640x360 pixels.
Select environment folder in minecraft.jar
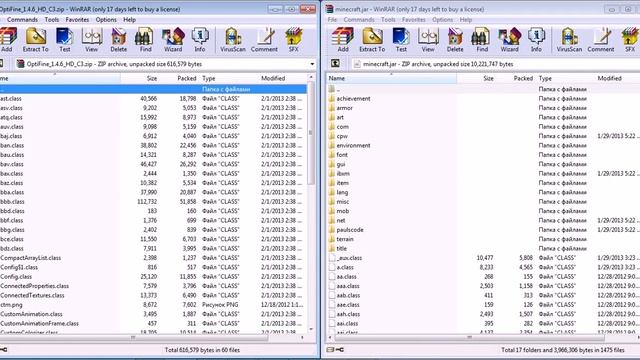tap(353, 146)
